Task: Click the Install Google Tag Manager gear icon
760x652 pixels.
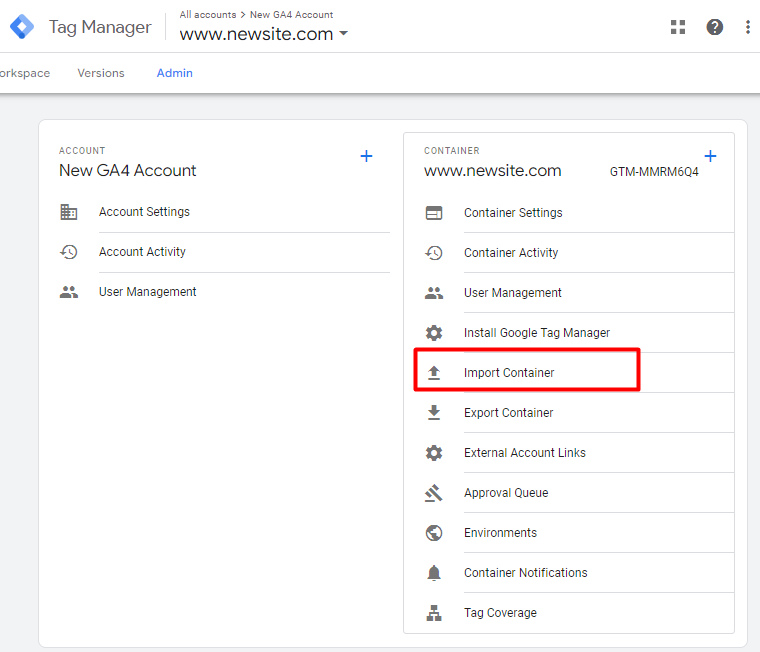Action: (434, 333)
